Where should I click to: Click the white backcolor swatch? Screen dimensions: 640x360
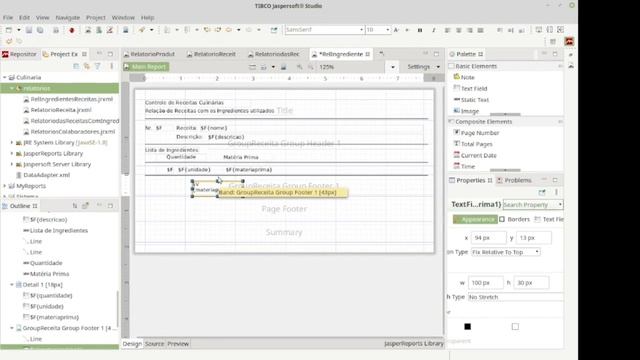(515, 327)
